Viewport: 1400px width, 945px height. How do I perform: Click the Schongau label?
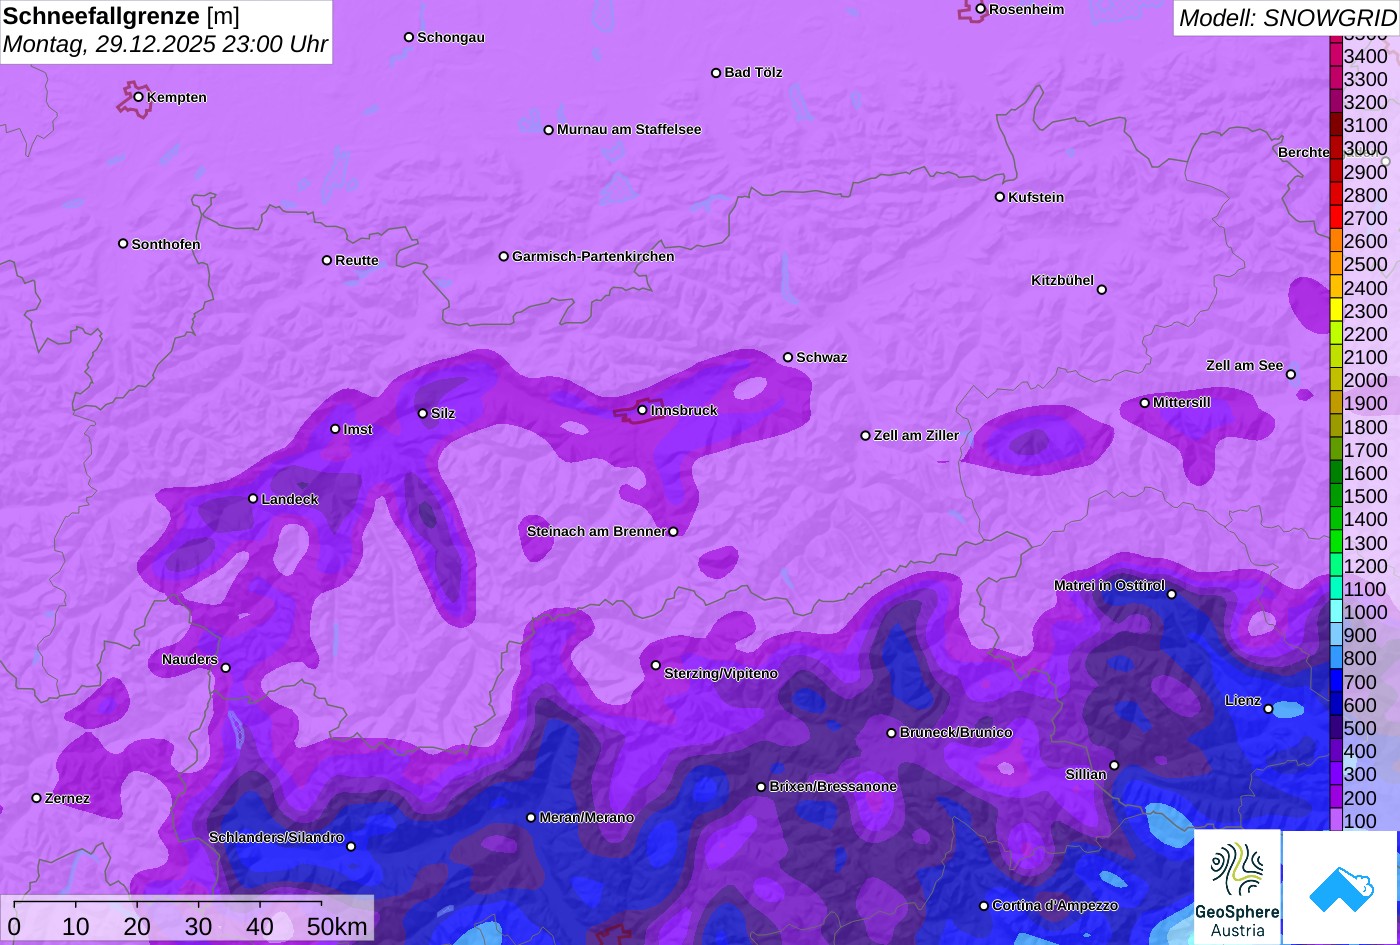(x=451, y=37)
